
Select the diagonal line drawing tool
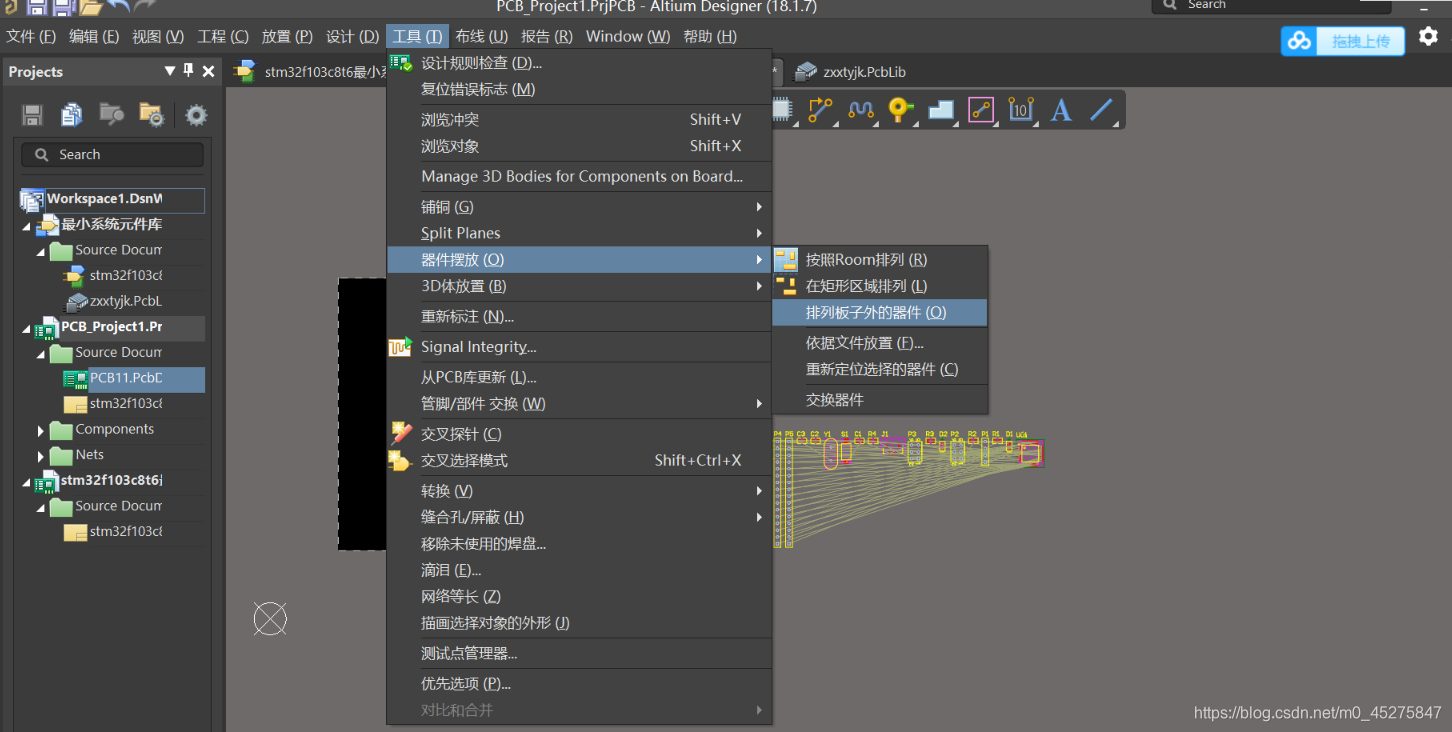click(x=1101, y=109)
